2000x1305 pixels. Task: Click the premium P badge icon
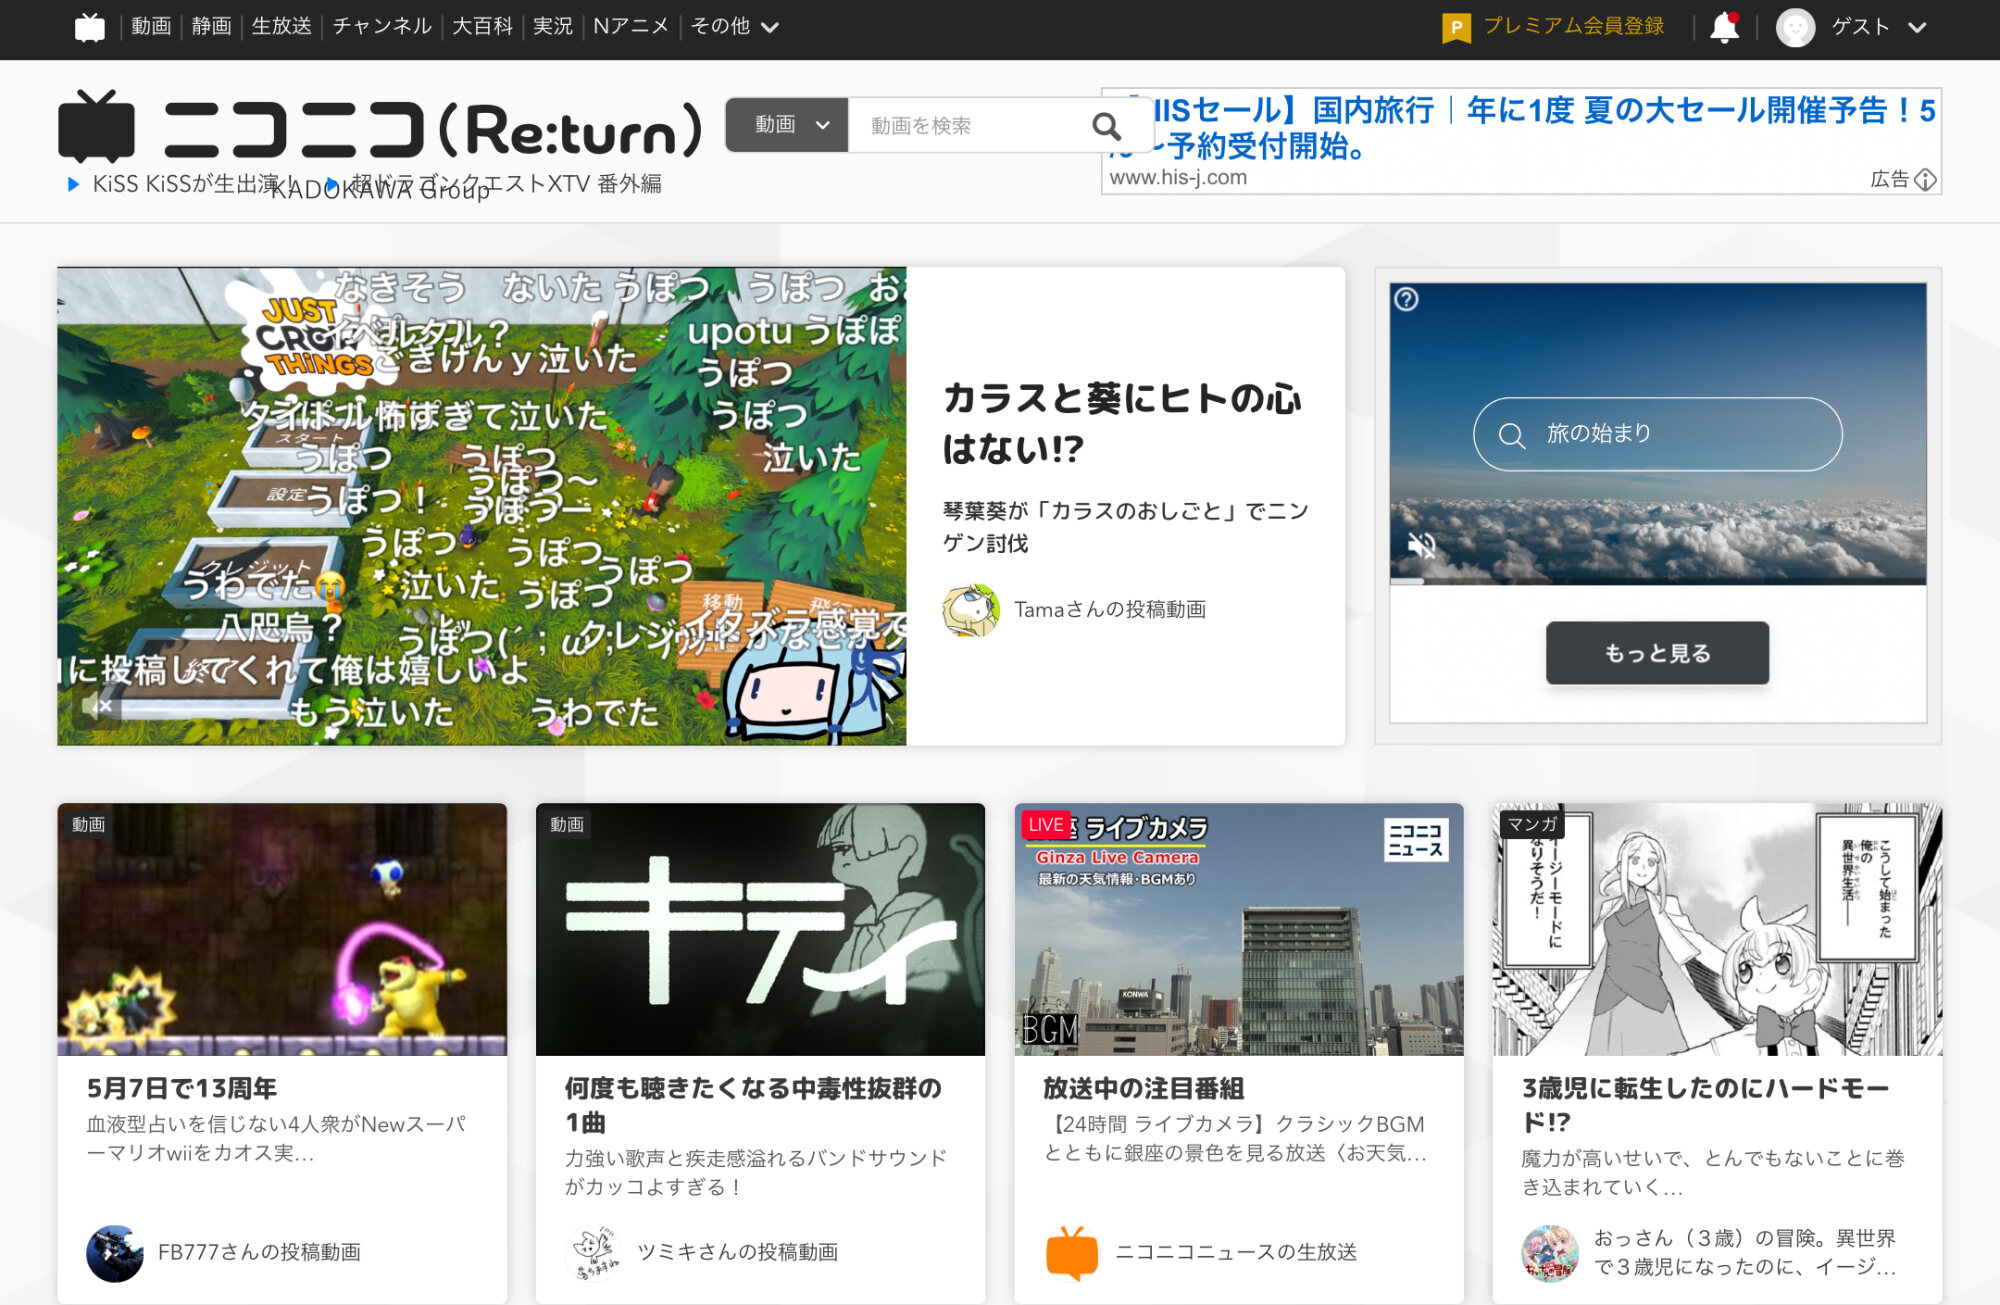tap(1456, 28)
